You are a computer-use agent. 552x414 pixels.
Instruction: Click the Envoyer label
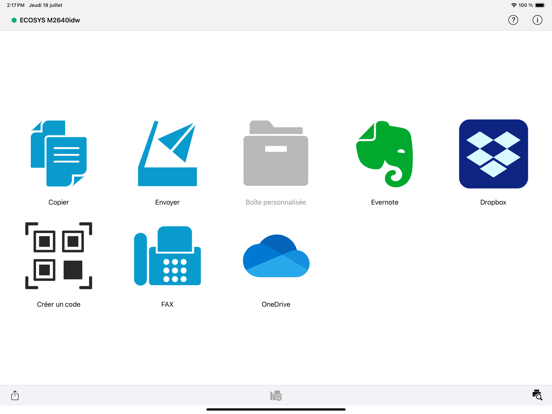tap(167, 202)
